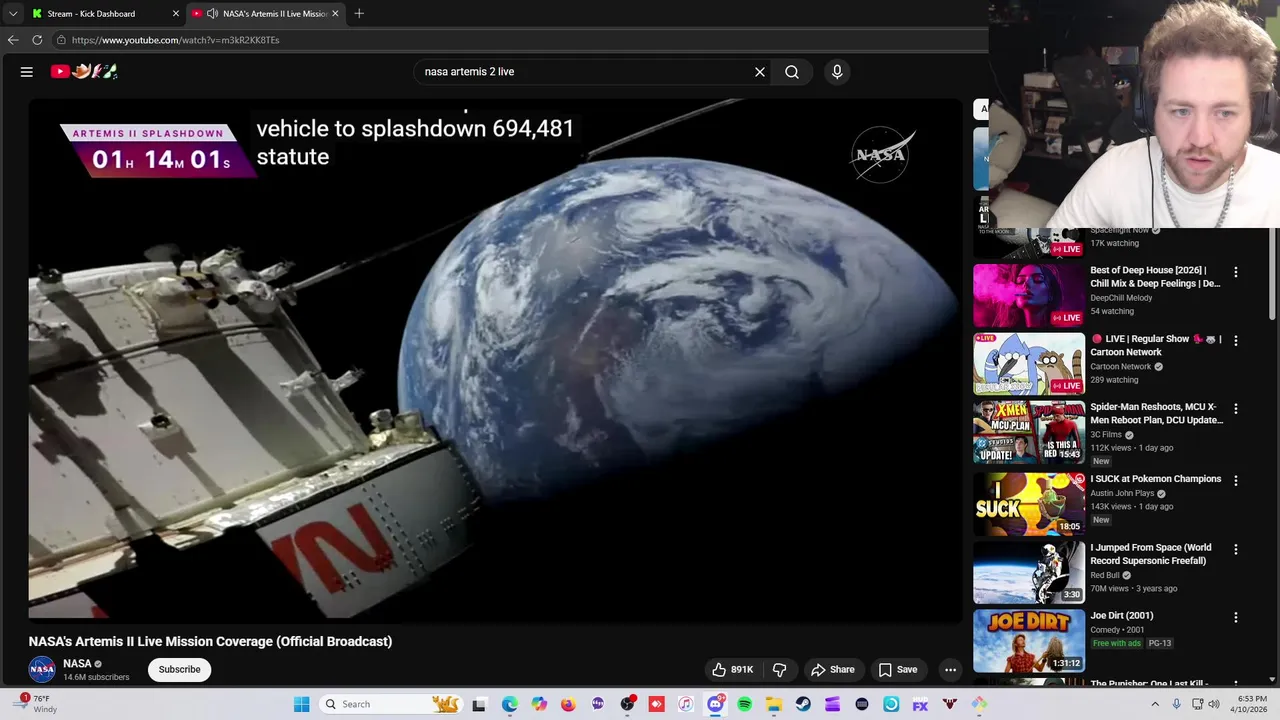This screenshot has height=720, width=1280.
Task: Open options for I SUCK at Pokemon Champions
Action: [1236, 480]
